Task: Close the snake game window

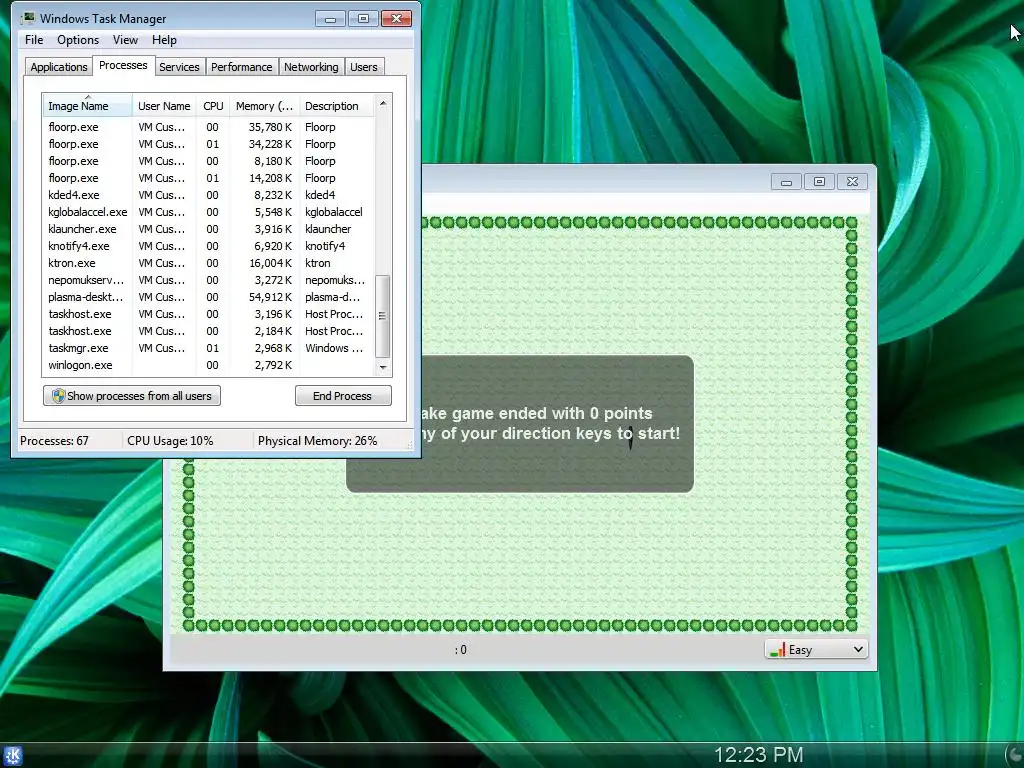Action: tap(852, 182)
